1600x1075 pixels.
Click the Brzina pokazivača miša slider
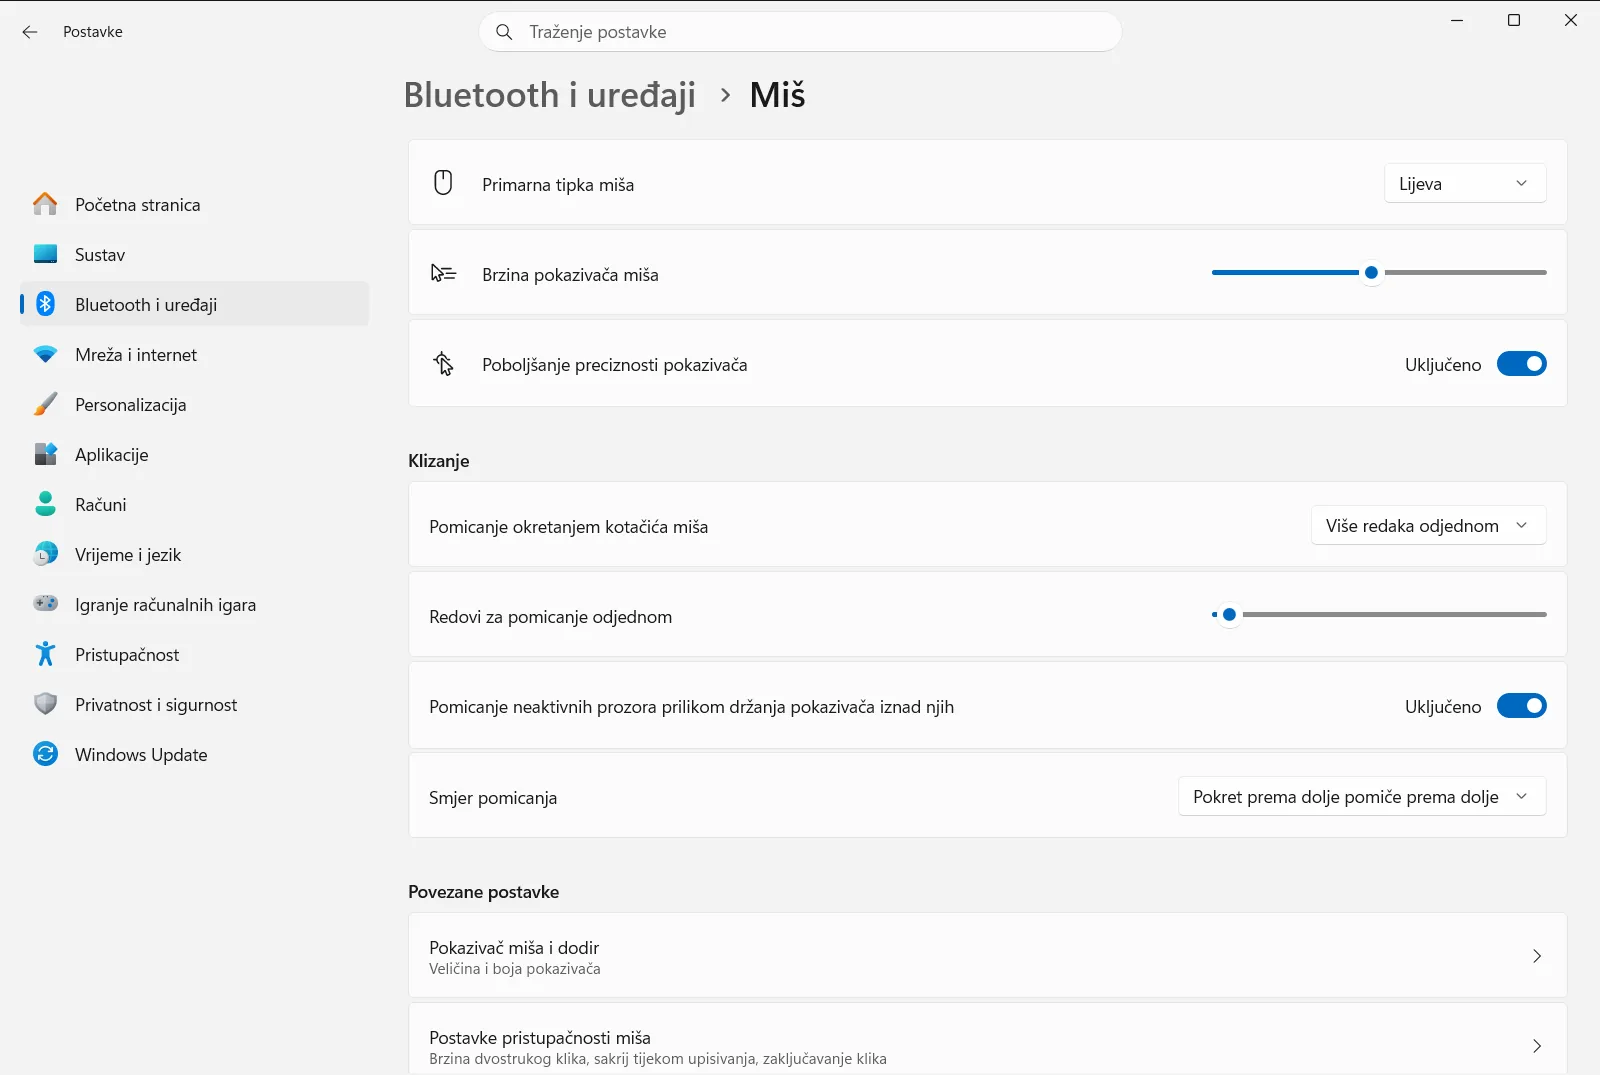pyautogui.click(x=1379, y=272)
